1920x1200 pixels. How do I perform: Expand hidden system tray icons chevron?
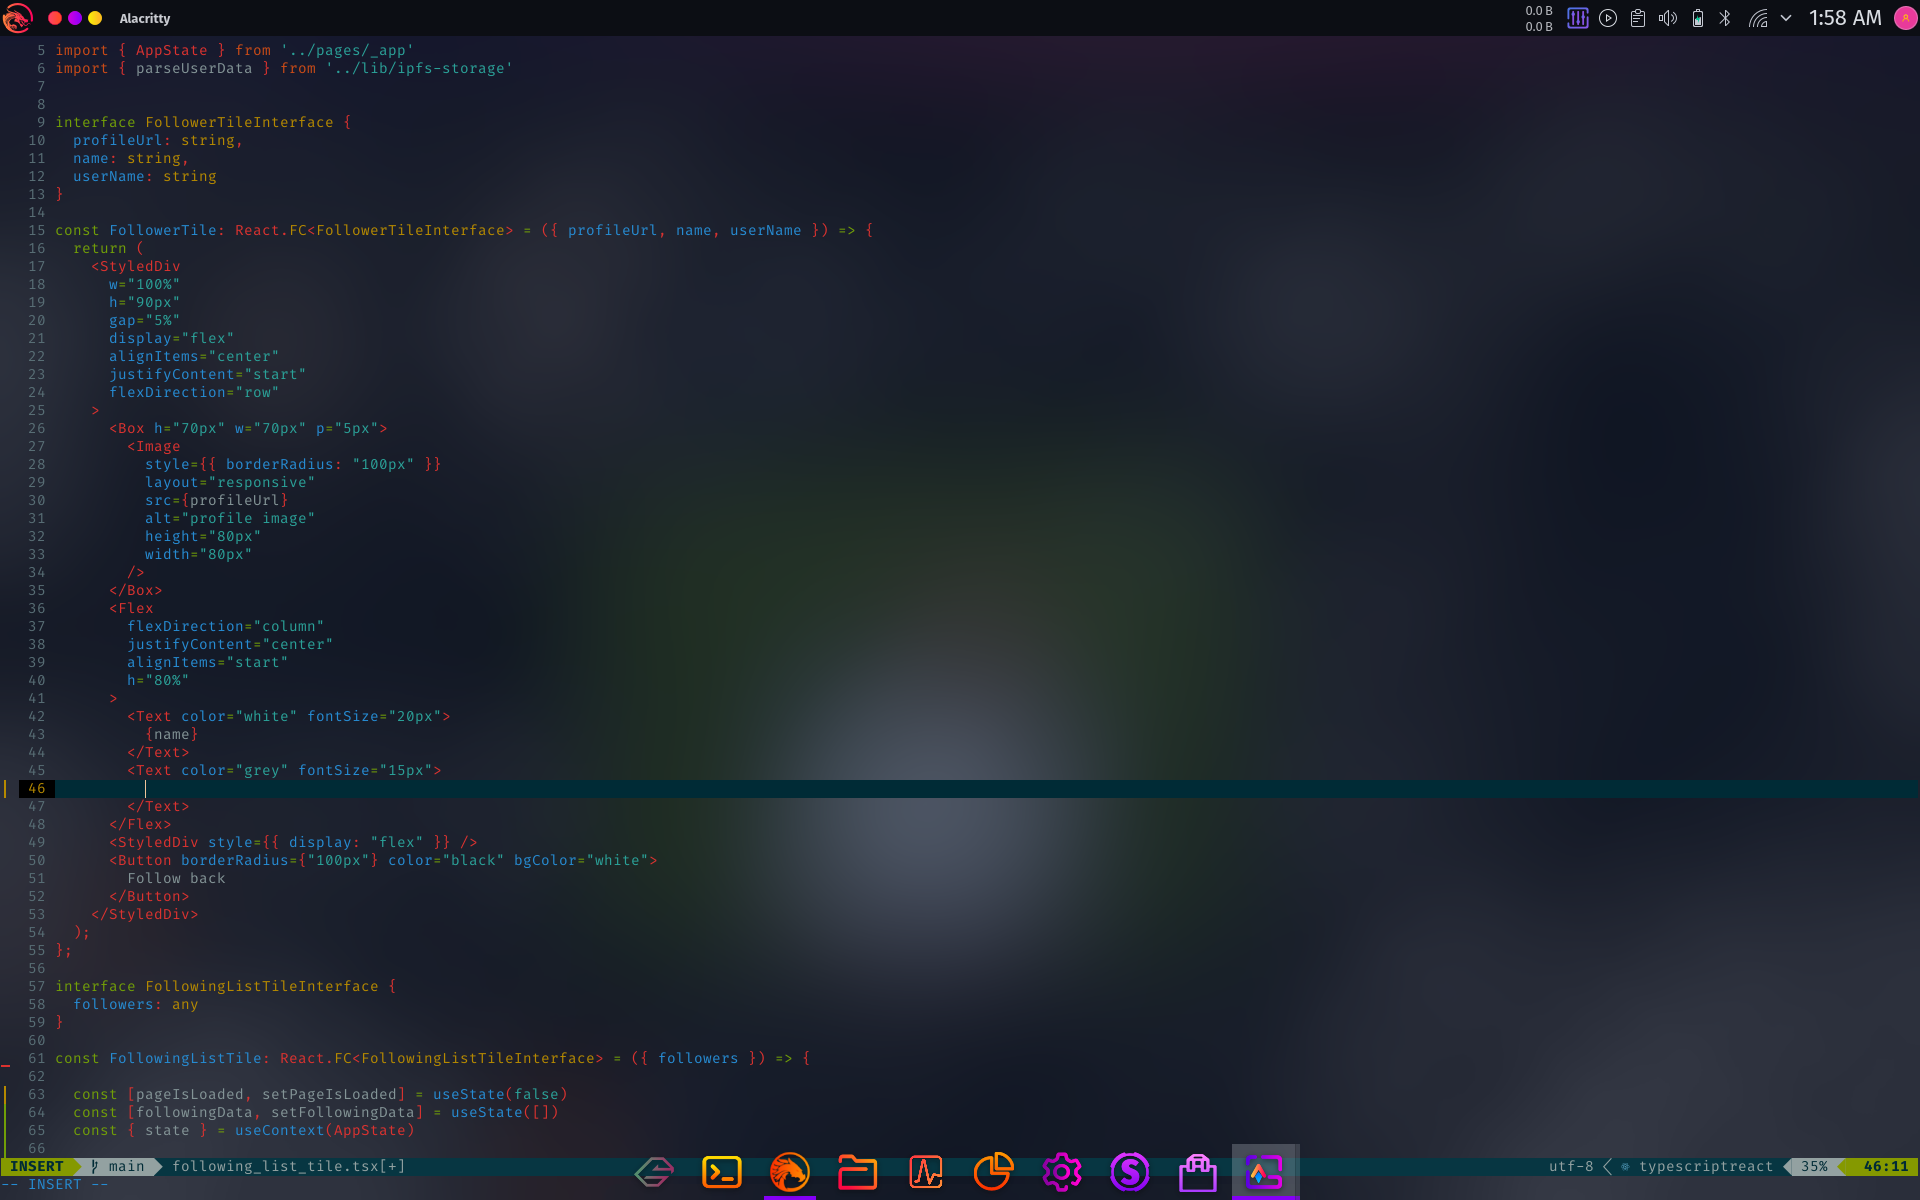[1786, 18]
